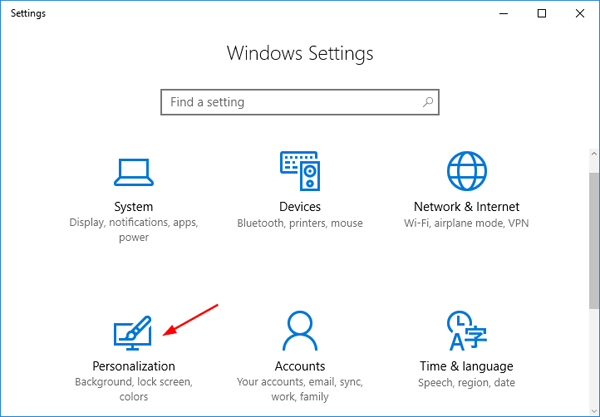Maximize the Settings window

542,14
